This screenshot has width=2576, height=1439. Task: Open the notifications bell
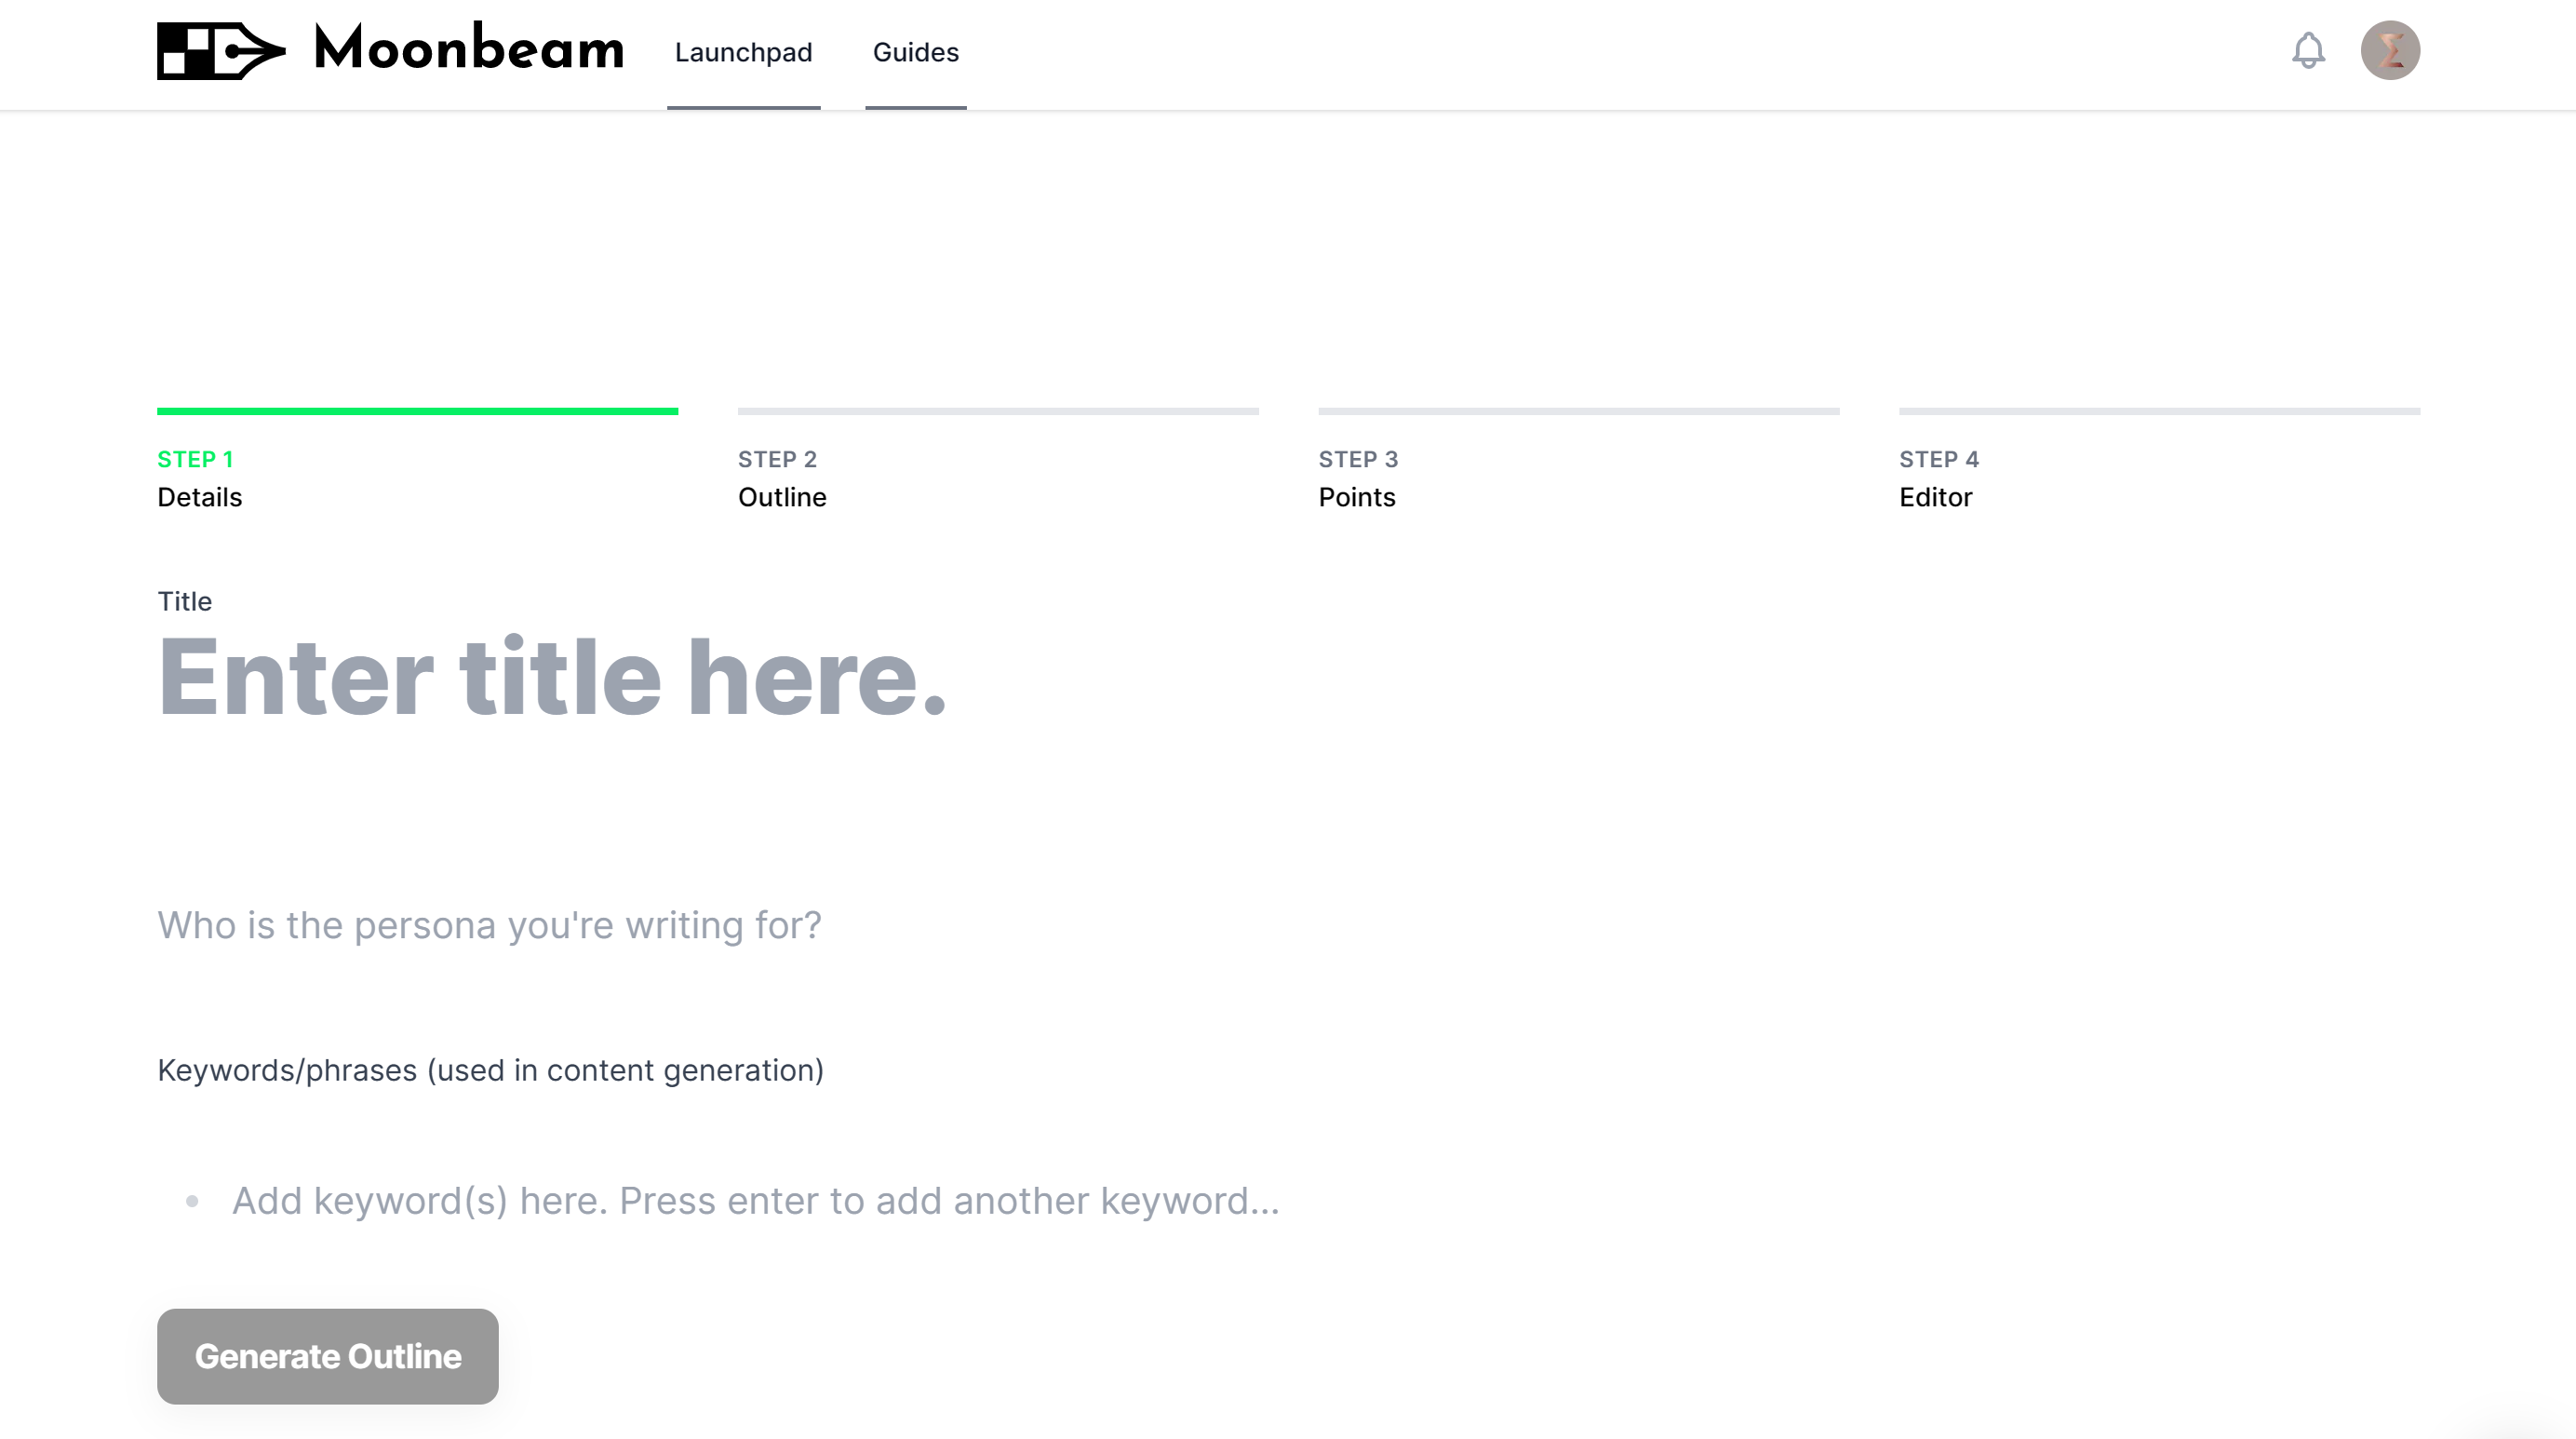point(2308,50)
